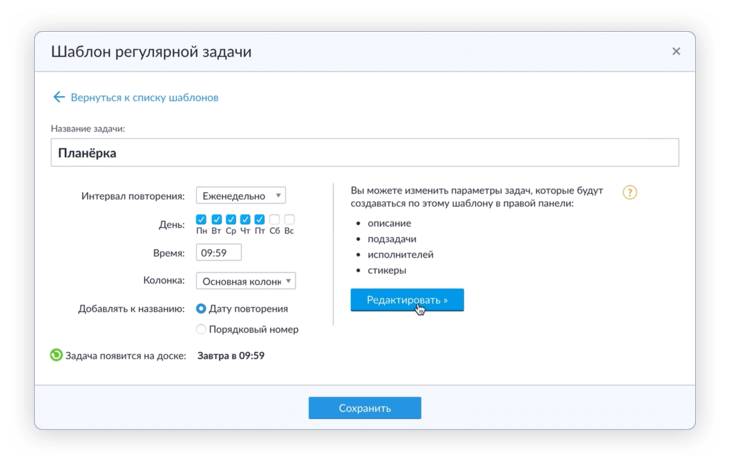
Task: Click the green recurring task icon
Action: 56,355
